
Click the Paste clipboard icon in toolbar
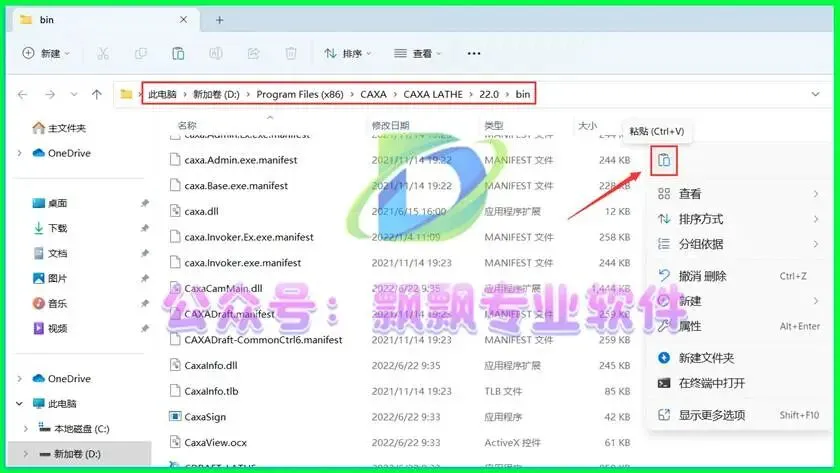coord(178,54)
